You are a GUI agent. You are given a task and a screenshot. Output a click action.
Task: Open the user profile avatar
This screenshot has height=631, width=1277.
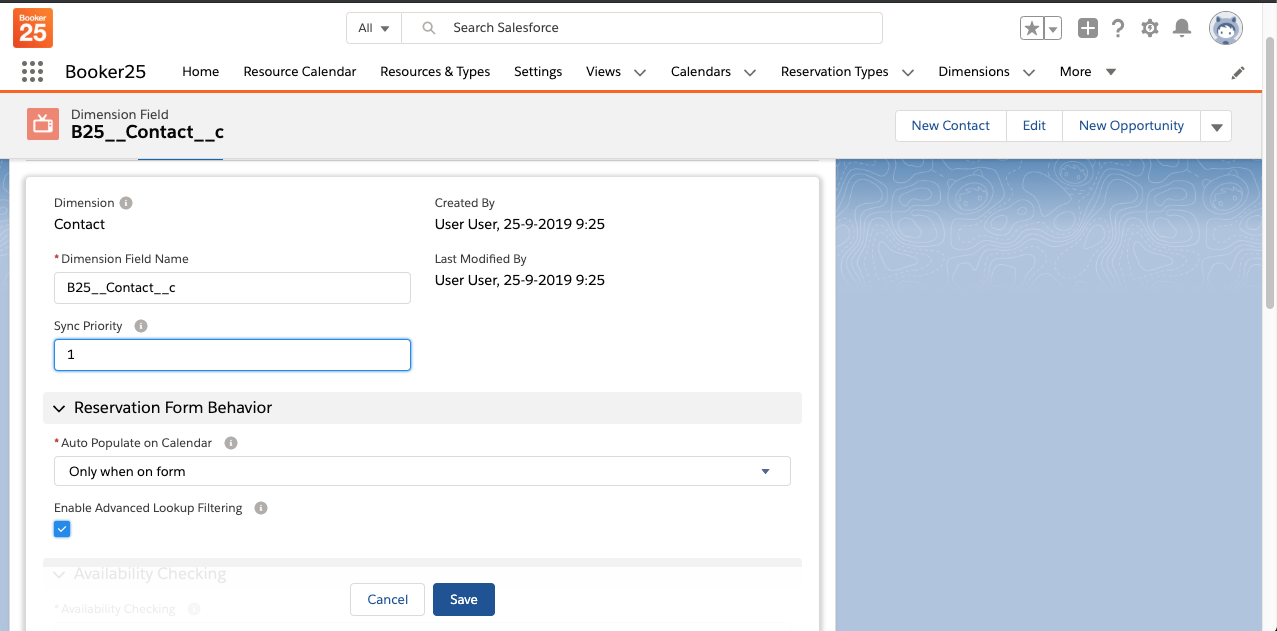1225,29
